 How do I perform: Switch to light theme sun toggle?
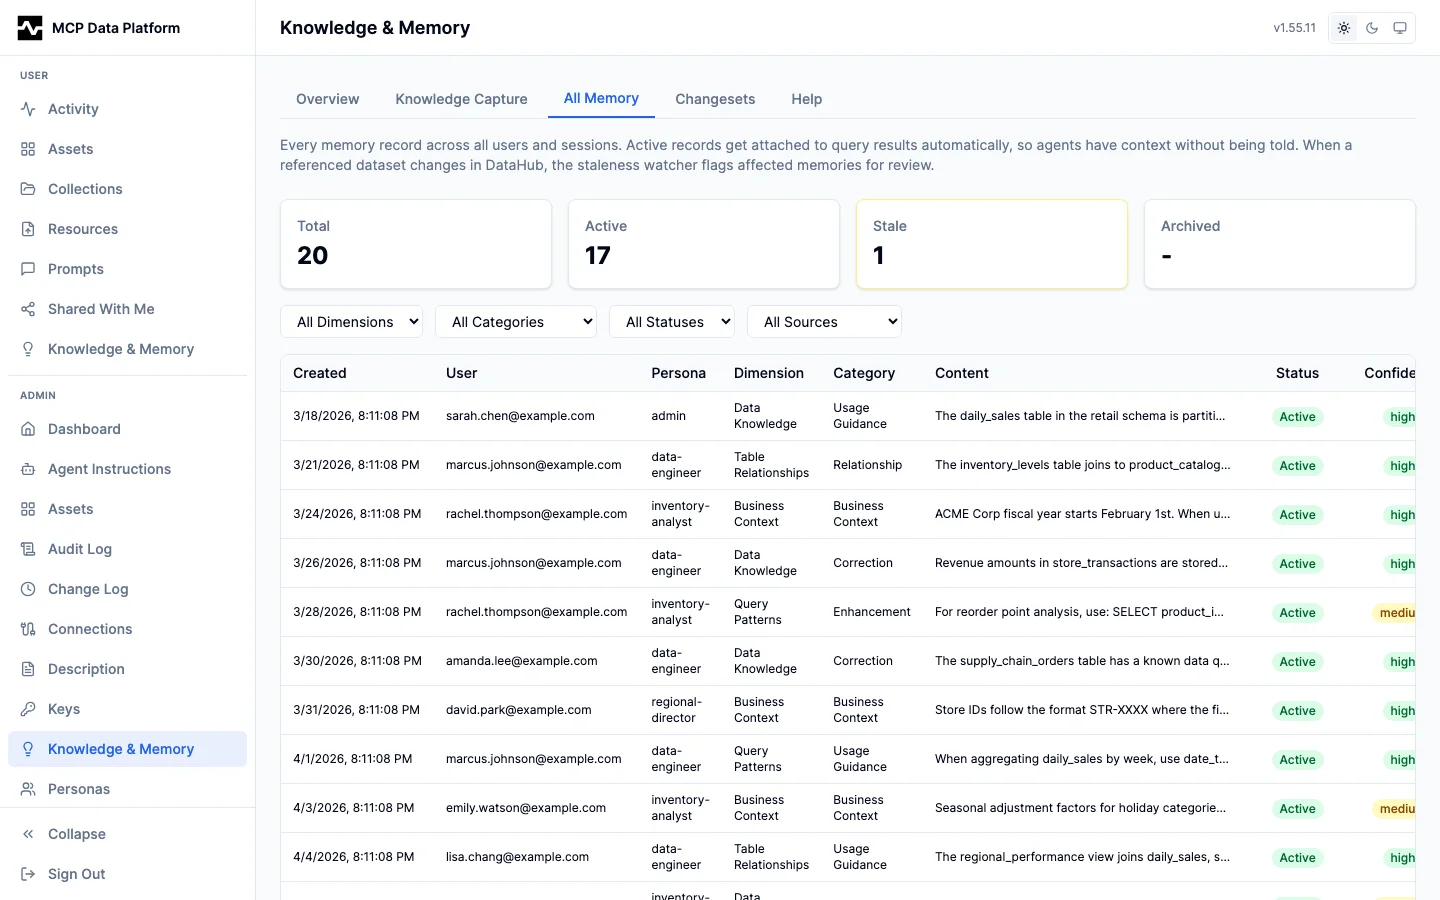pyautogui.click(x=1344, y=28)
